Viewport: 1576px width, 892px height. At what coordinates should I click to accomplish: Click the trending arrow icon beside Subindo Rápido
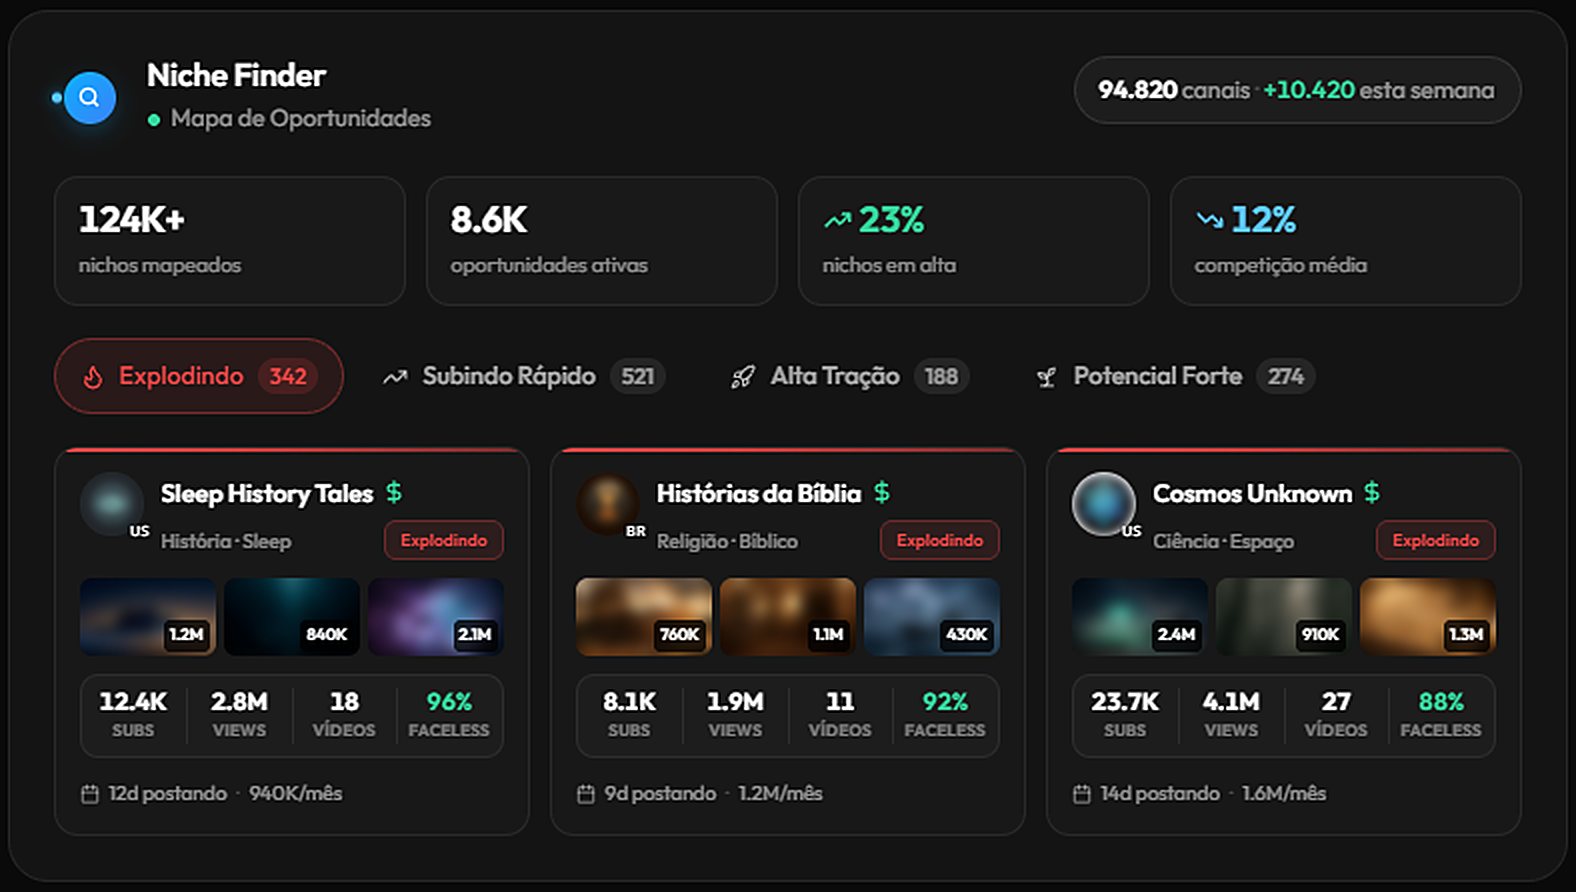[x=395, y=377]
